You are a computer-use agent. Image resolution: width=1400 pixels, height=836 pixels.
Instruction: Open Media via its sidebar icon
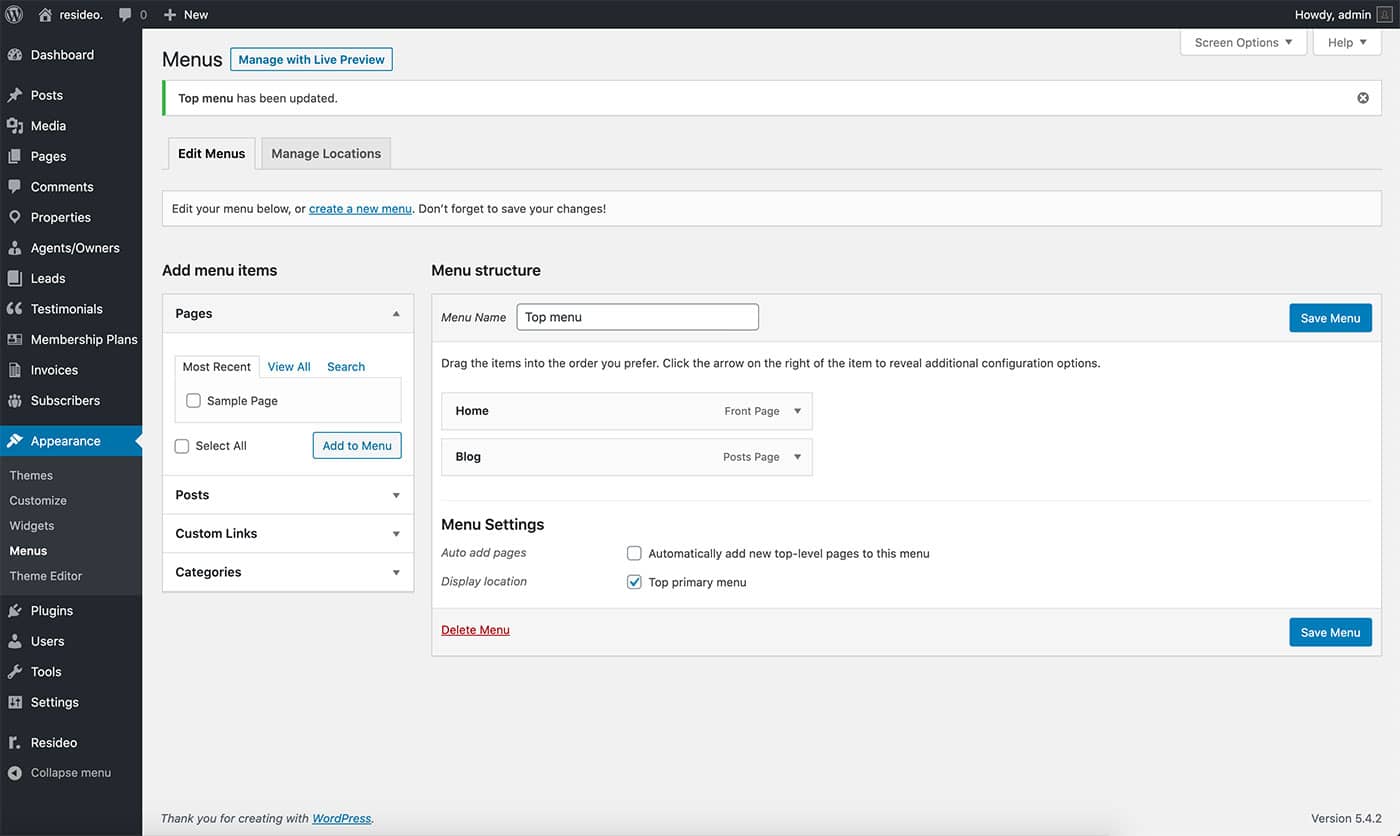tap(15, 126)
